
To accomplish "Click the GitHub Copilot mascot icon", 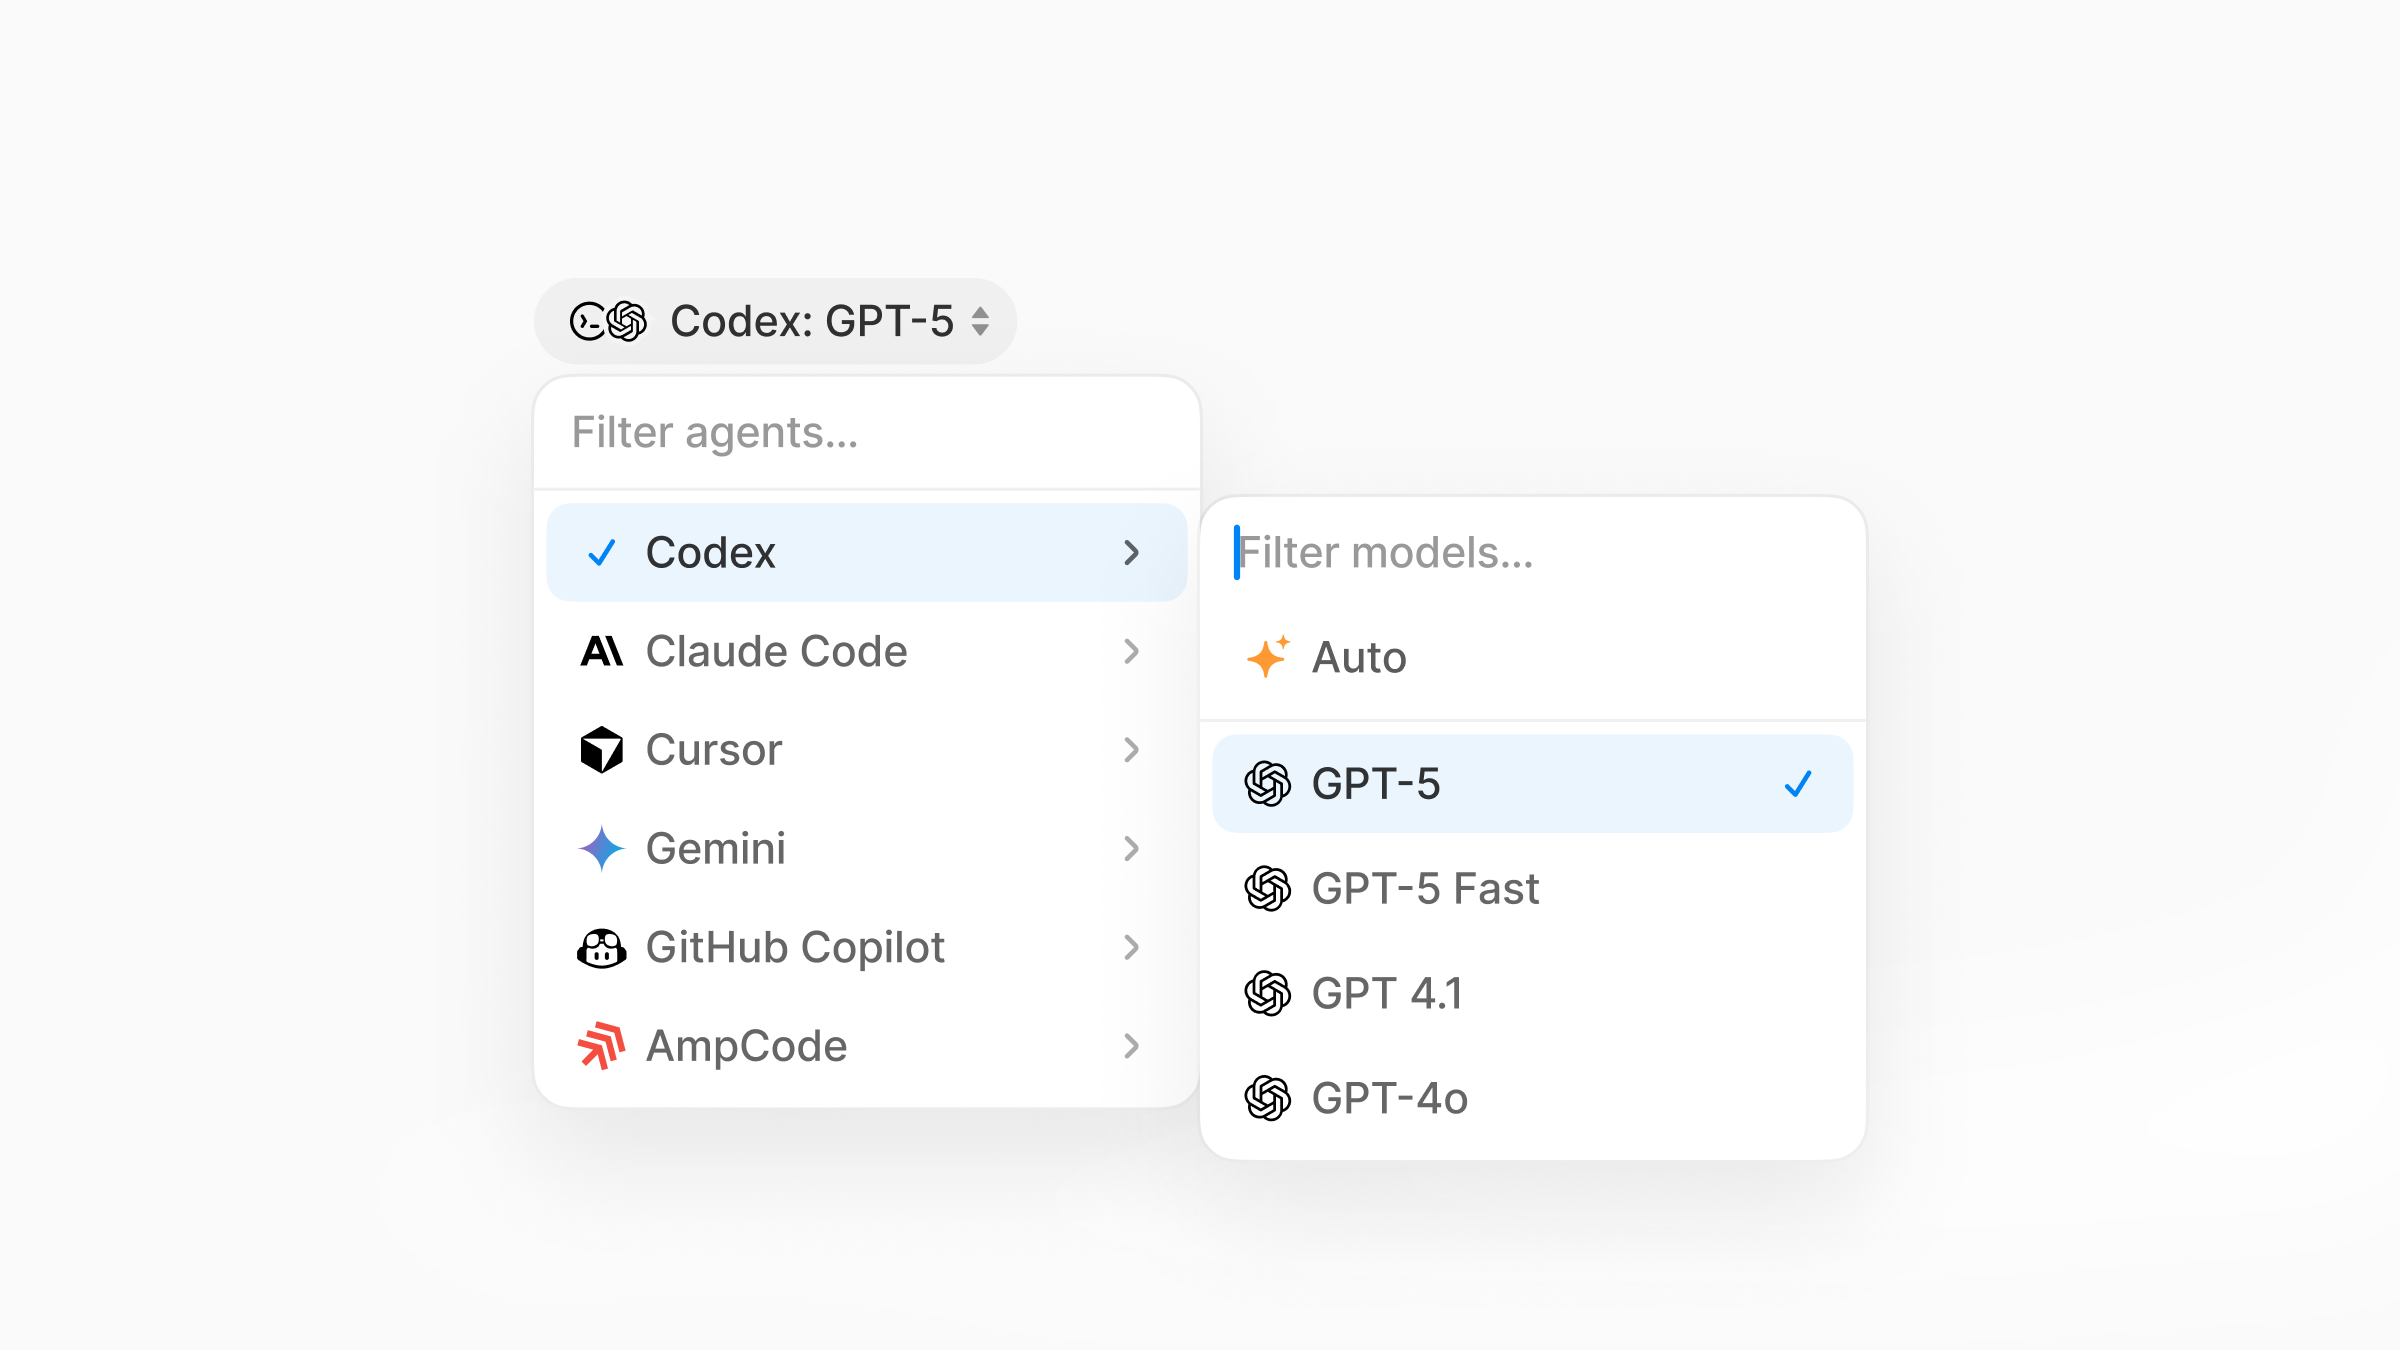I will click(603, 947).
